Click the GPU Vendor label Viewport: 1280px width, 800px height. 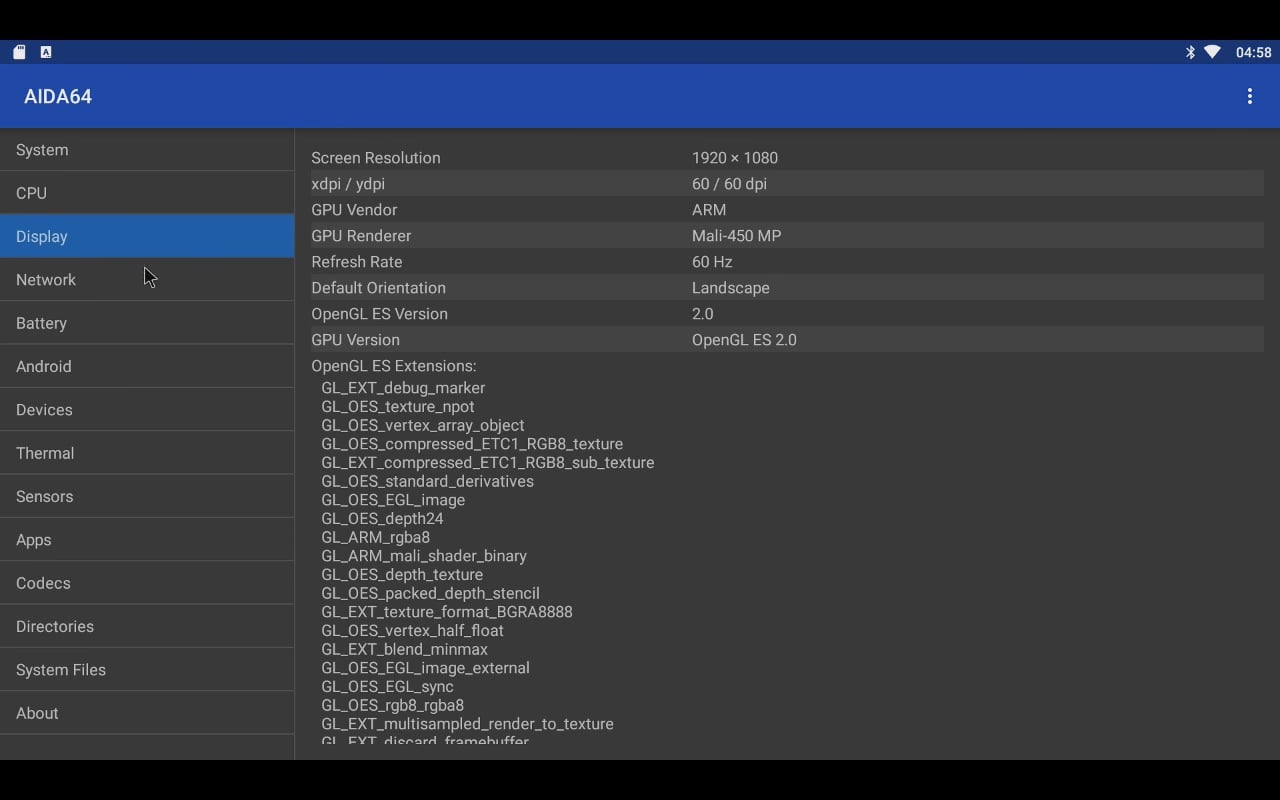click(354, 210)
